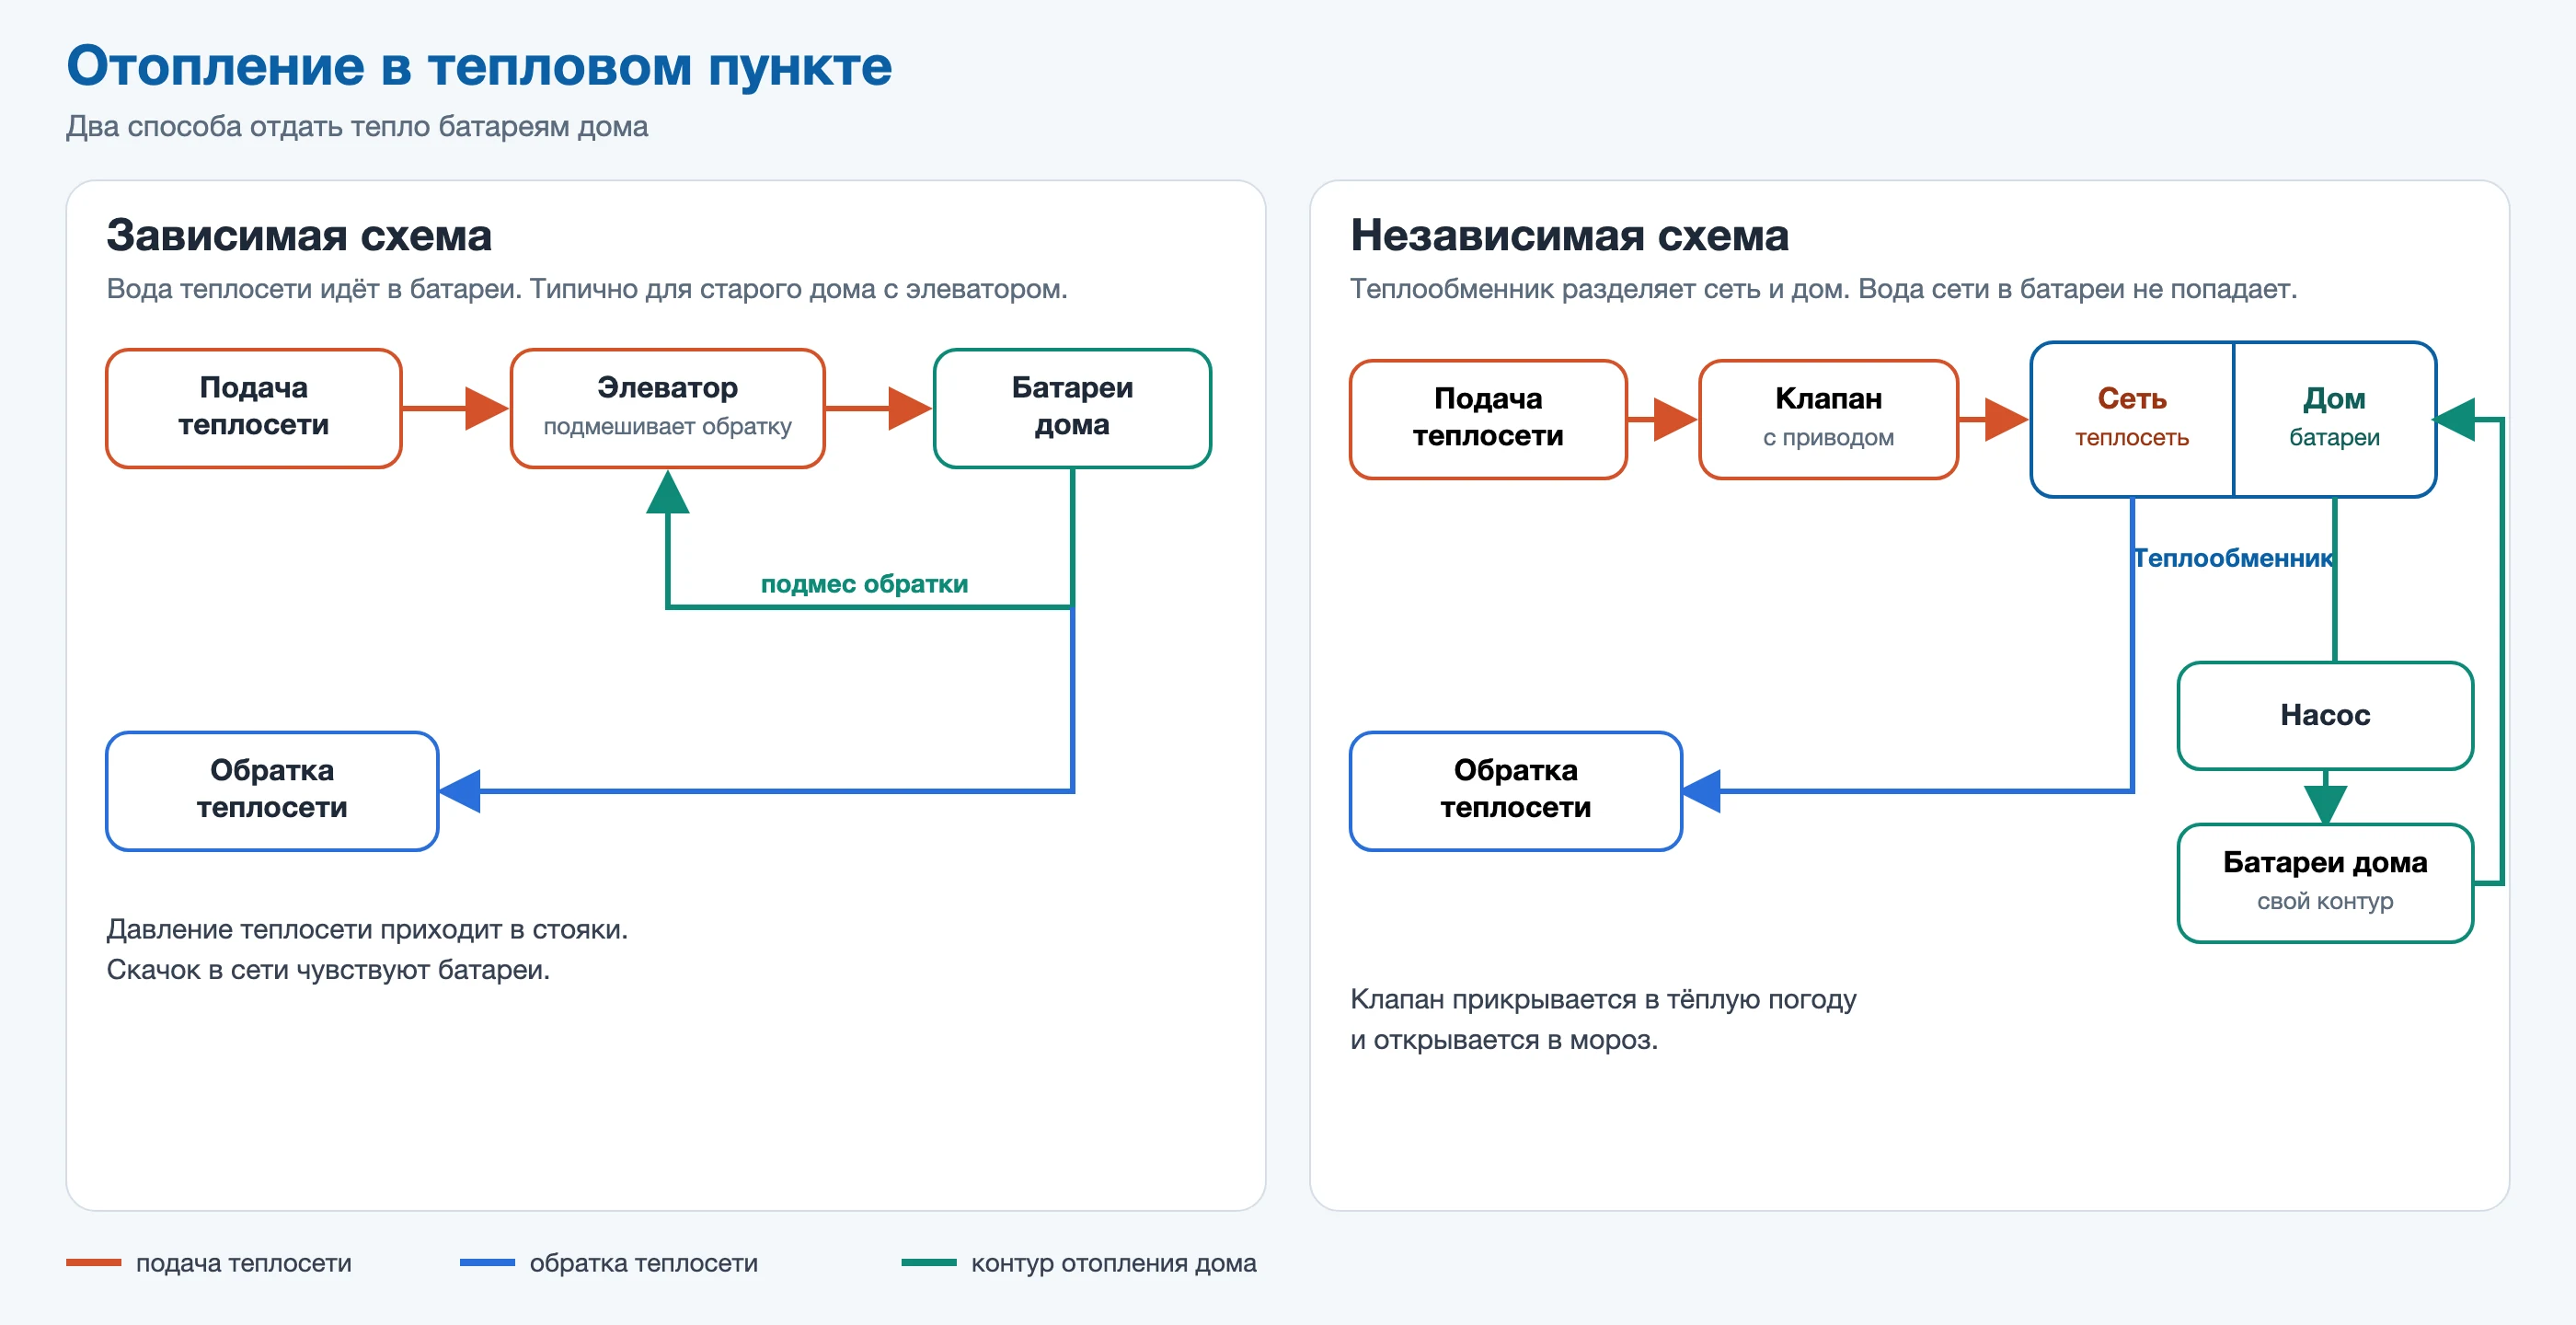Click 'Батареи дома свой контур' box
The width and height of the screenshot is (2576, 1325).
coord(2325,883)
